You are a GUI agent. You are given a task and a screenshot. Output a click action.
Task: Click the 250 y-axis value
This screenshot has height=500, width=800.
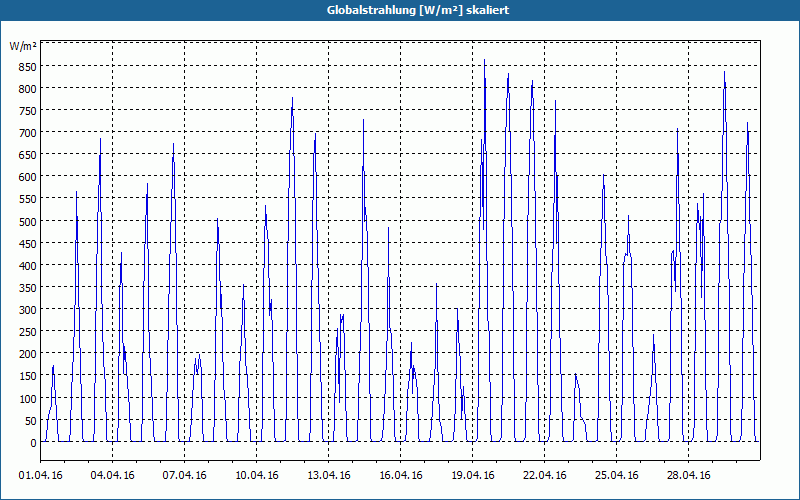tap(29, 333)
